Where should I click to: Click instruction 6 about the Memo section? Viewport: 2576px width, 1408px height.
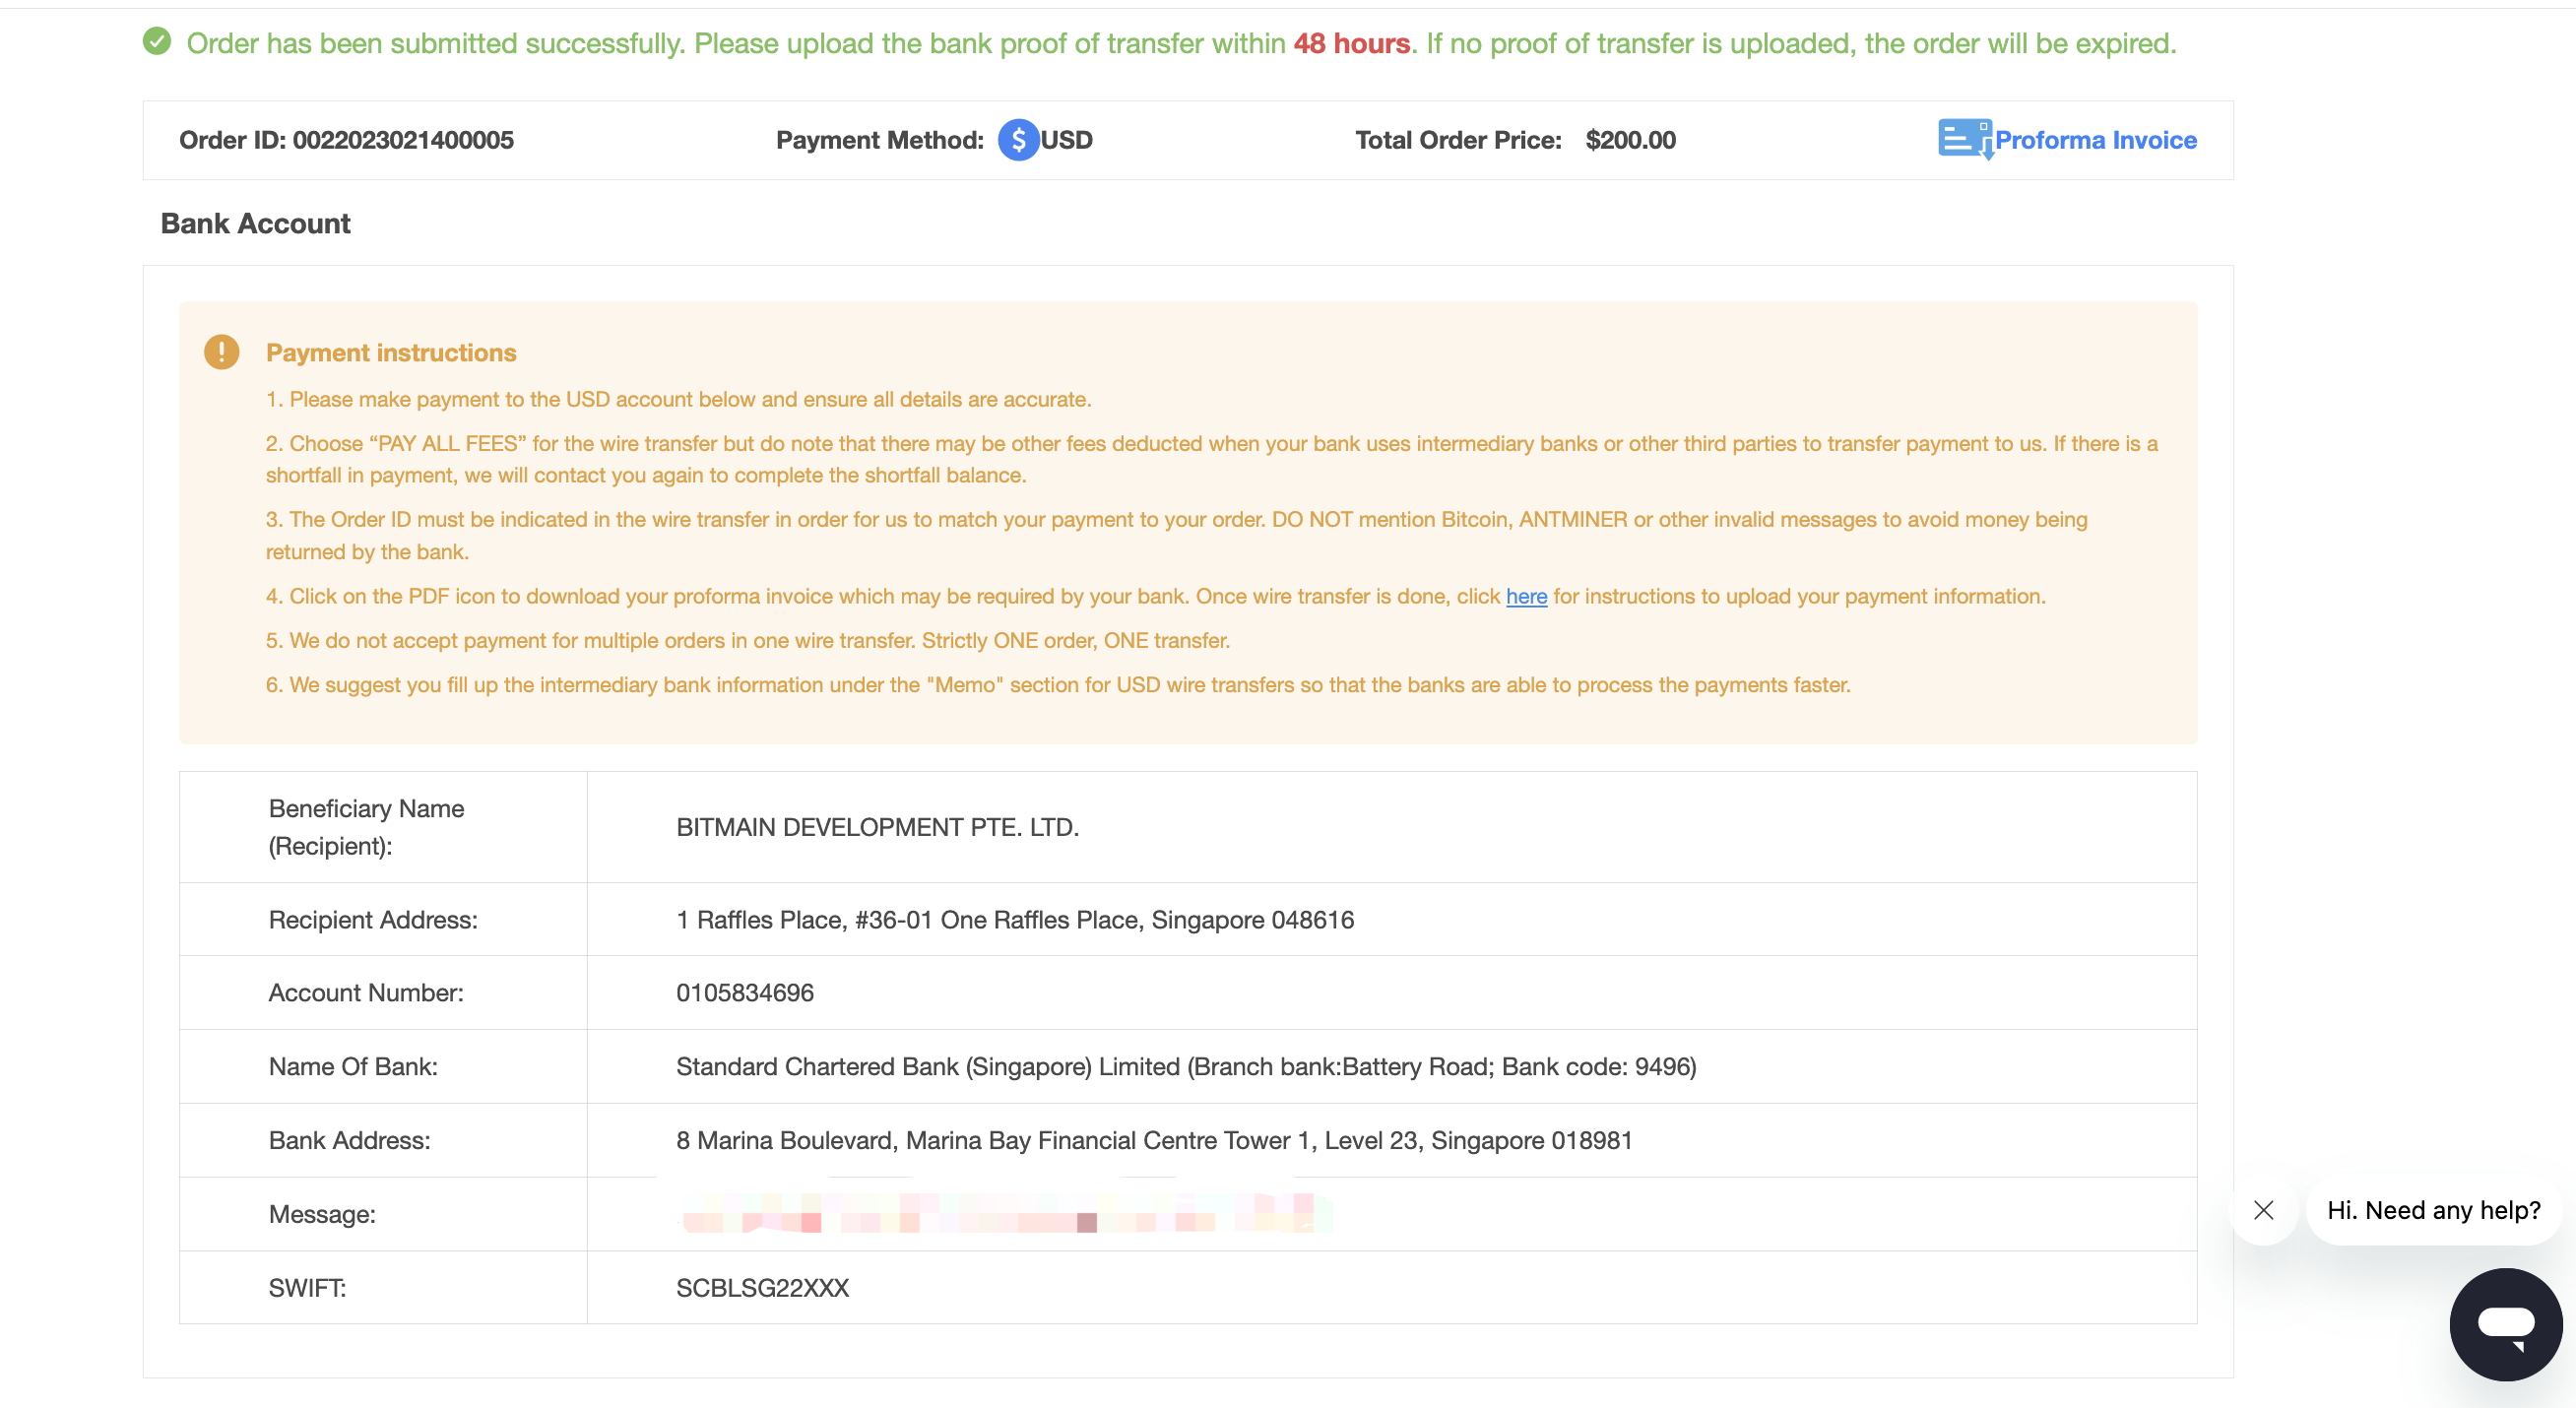coord(1058,685)
